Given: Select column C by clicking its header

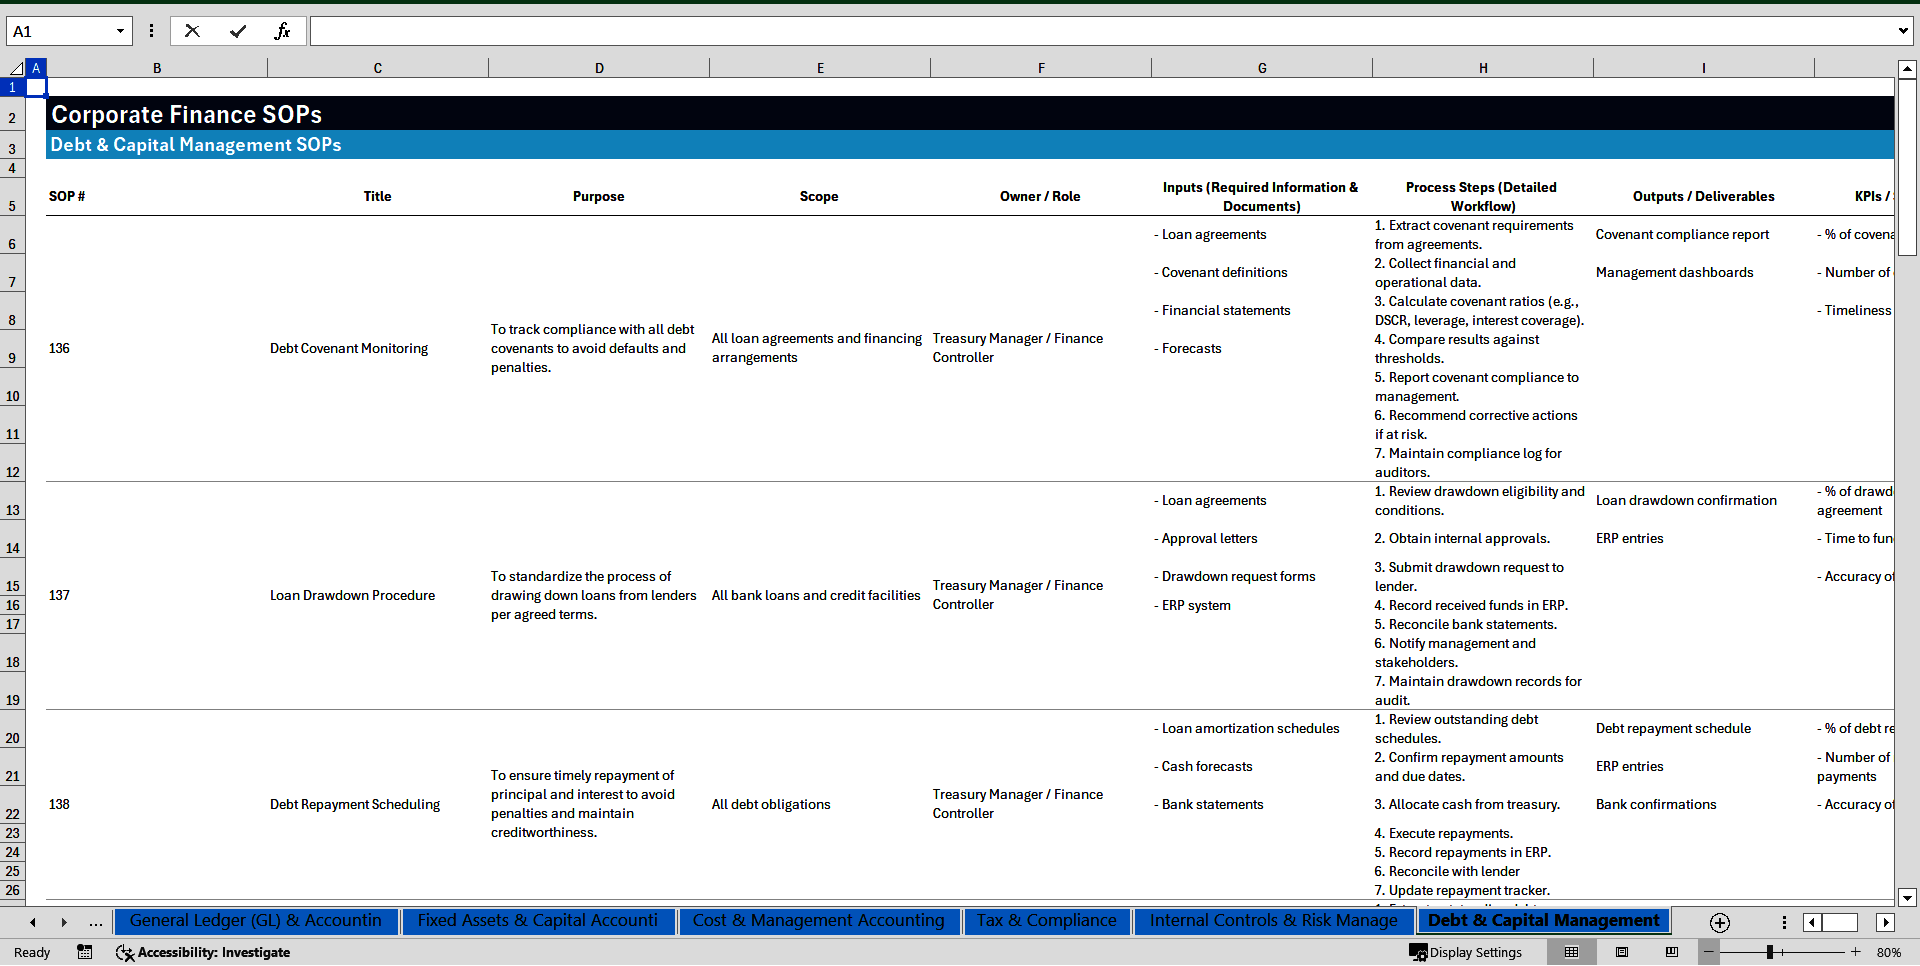Looking at the screenshot, I should coord(377,67).
